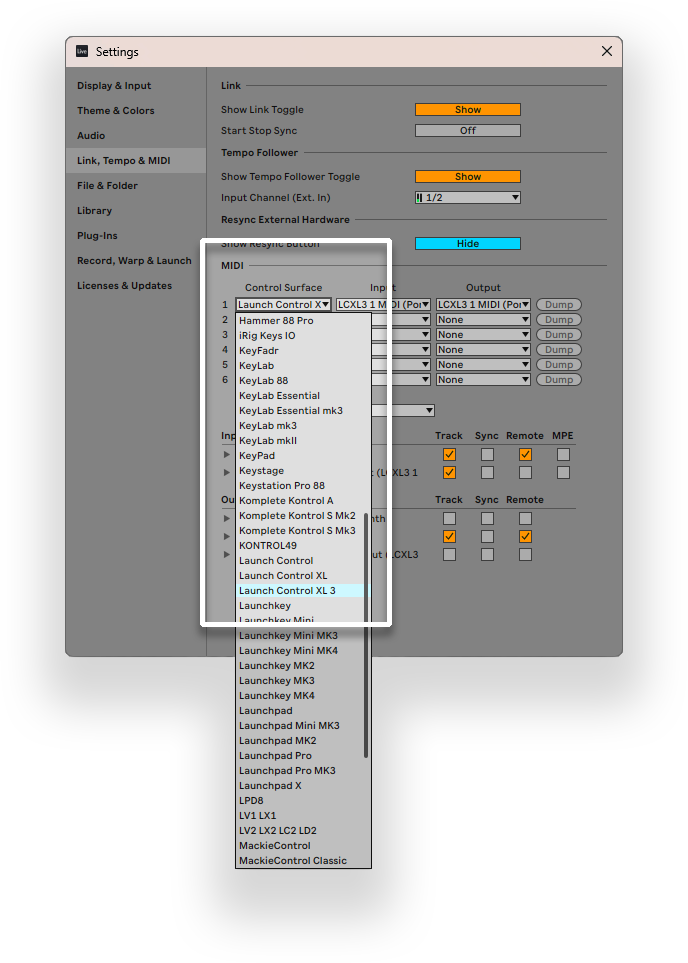Viewport: 688px width, 963px height.
Task: Select Keystation Pro 88 entry
Action: (x=303, y=486)
